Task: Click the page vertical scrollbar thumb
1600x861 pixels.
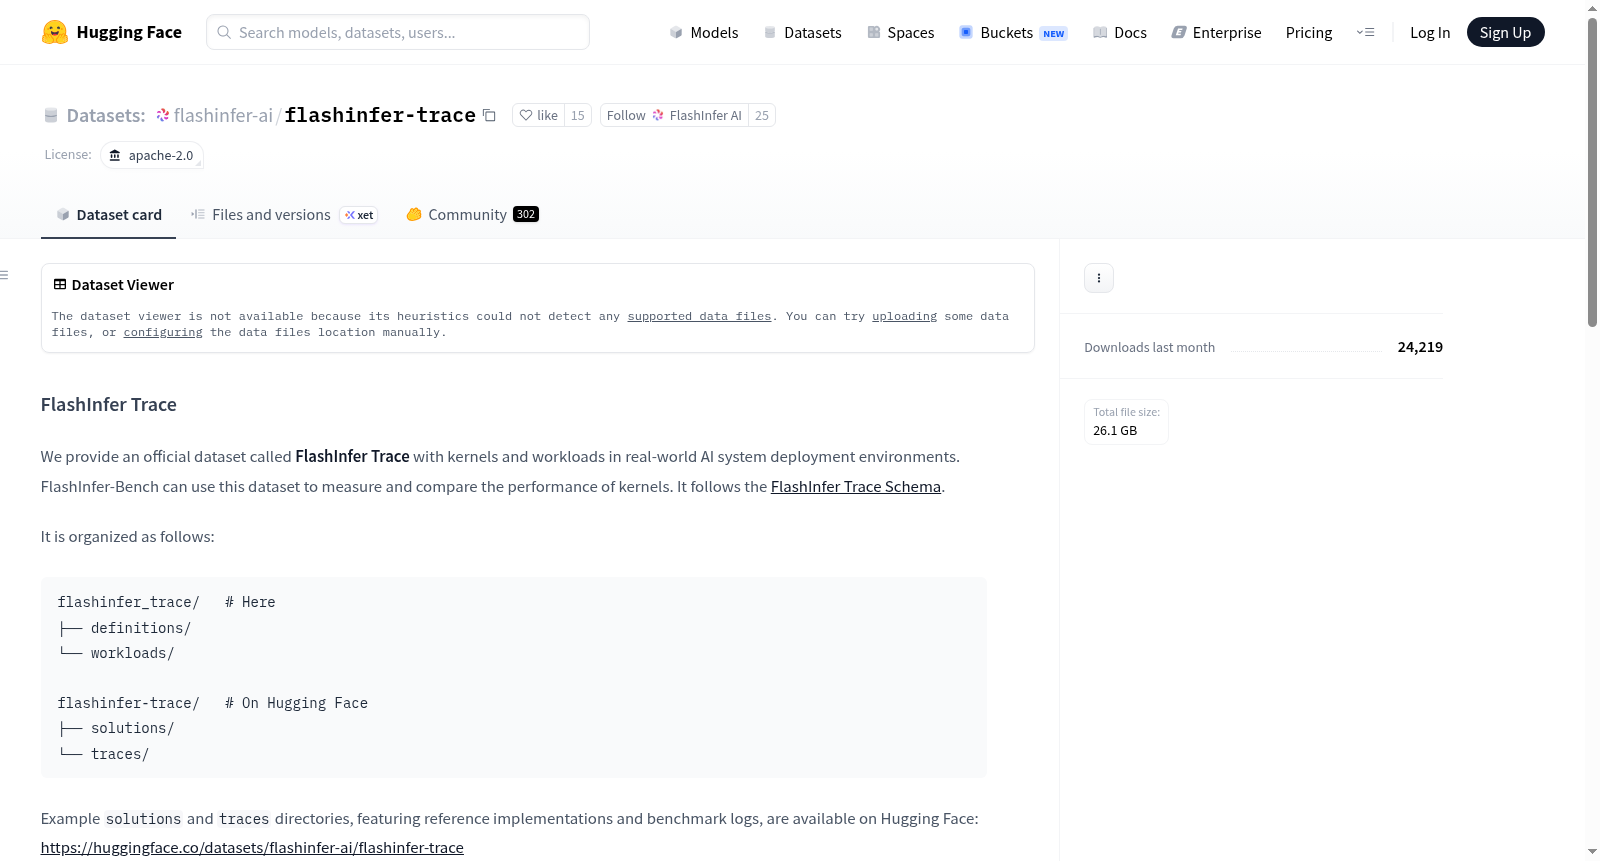Action: click(x=1592, y=172)
